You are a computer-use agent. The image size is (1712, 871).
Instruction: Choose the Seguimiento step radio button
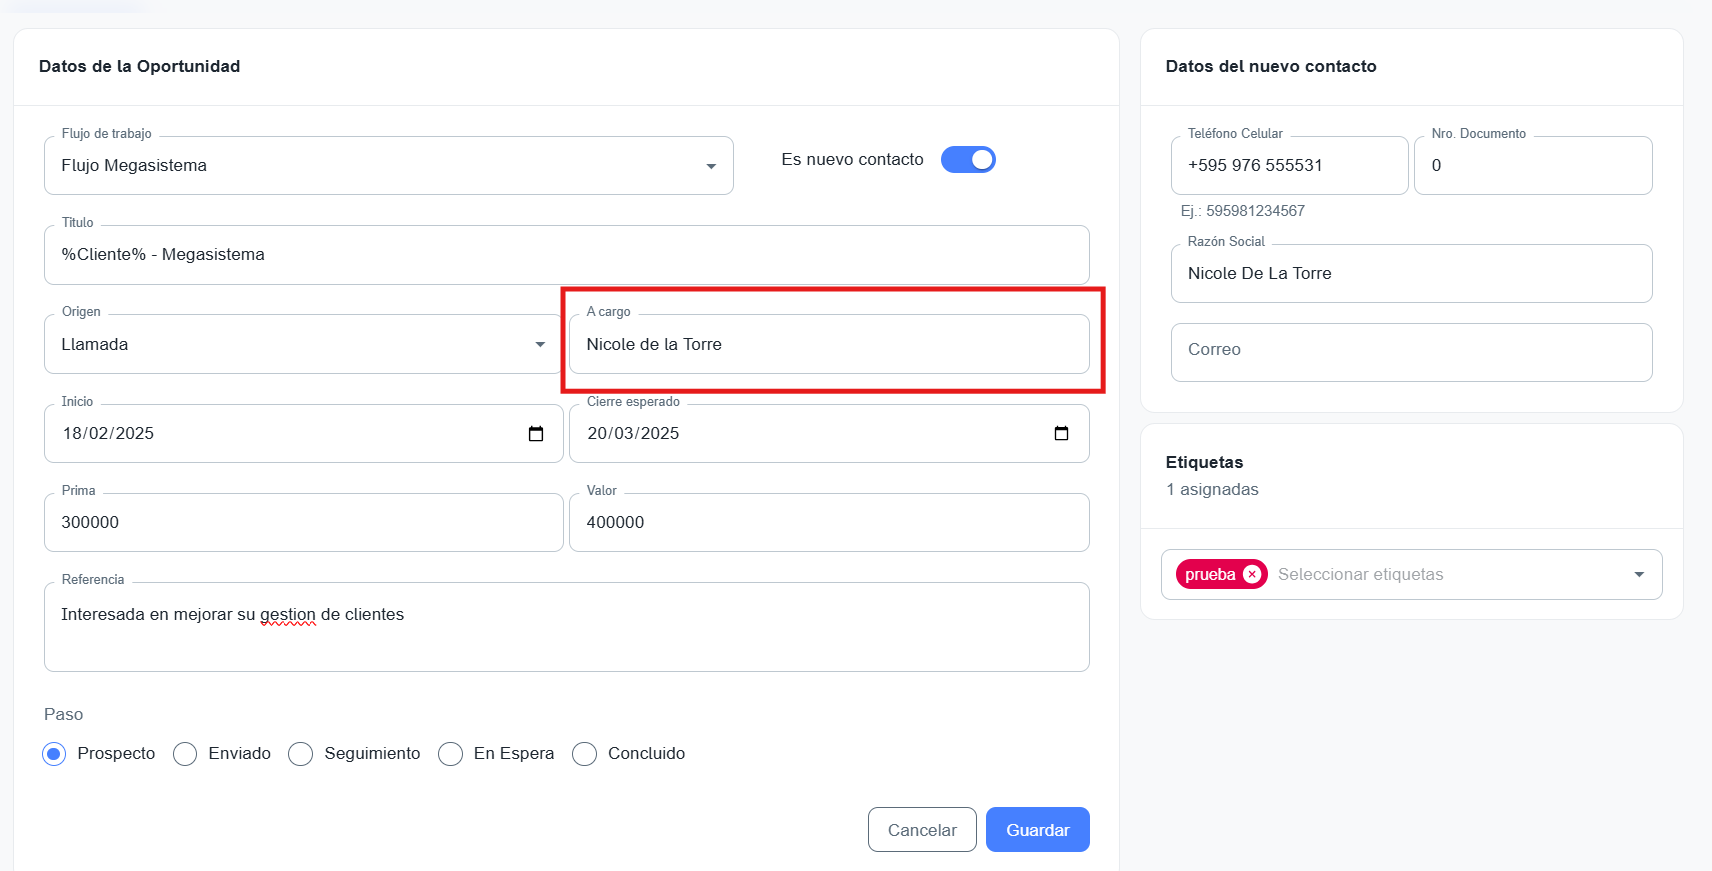[301, 754]
